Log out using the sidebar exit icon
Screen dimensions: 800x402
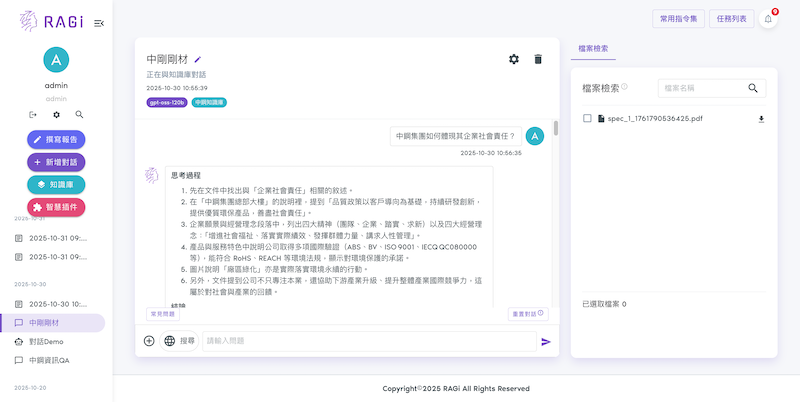click(x=33, y=115)
